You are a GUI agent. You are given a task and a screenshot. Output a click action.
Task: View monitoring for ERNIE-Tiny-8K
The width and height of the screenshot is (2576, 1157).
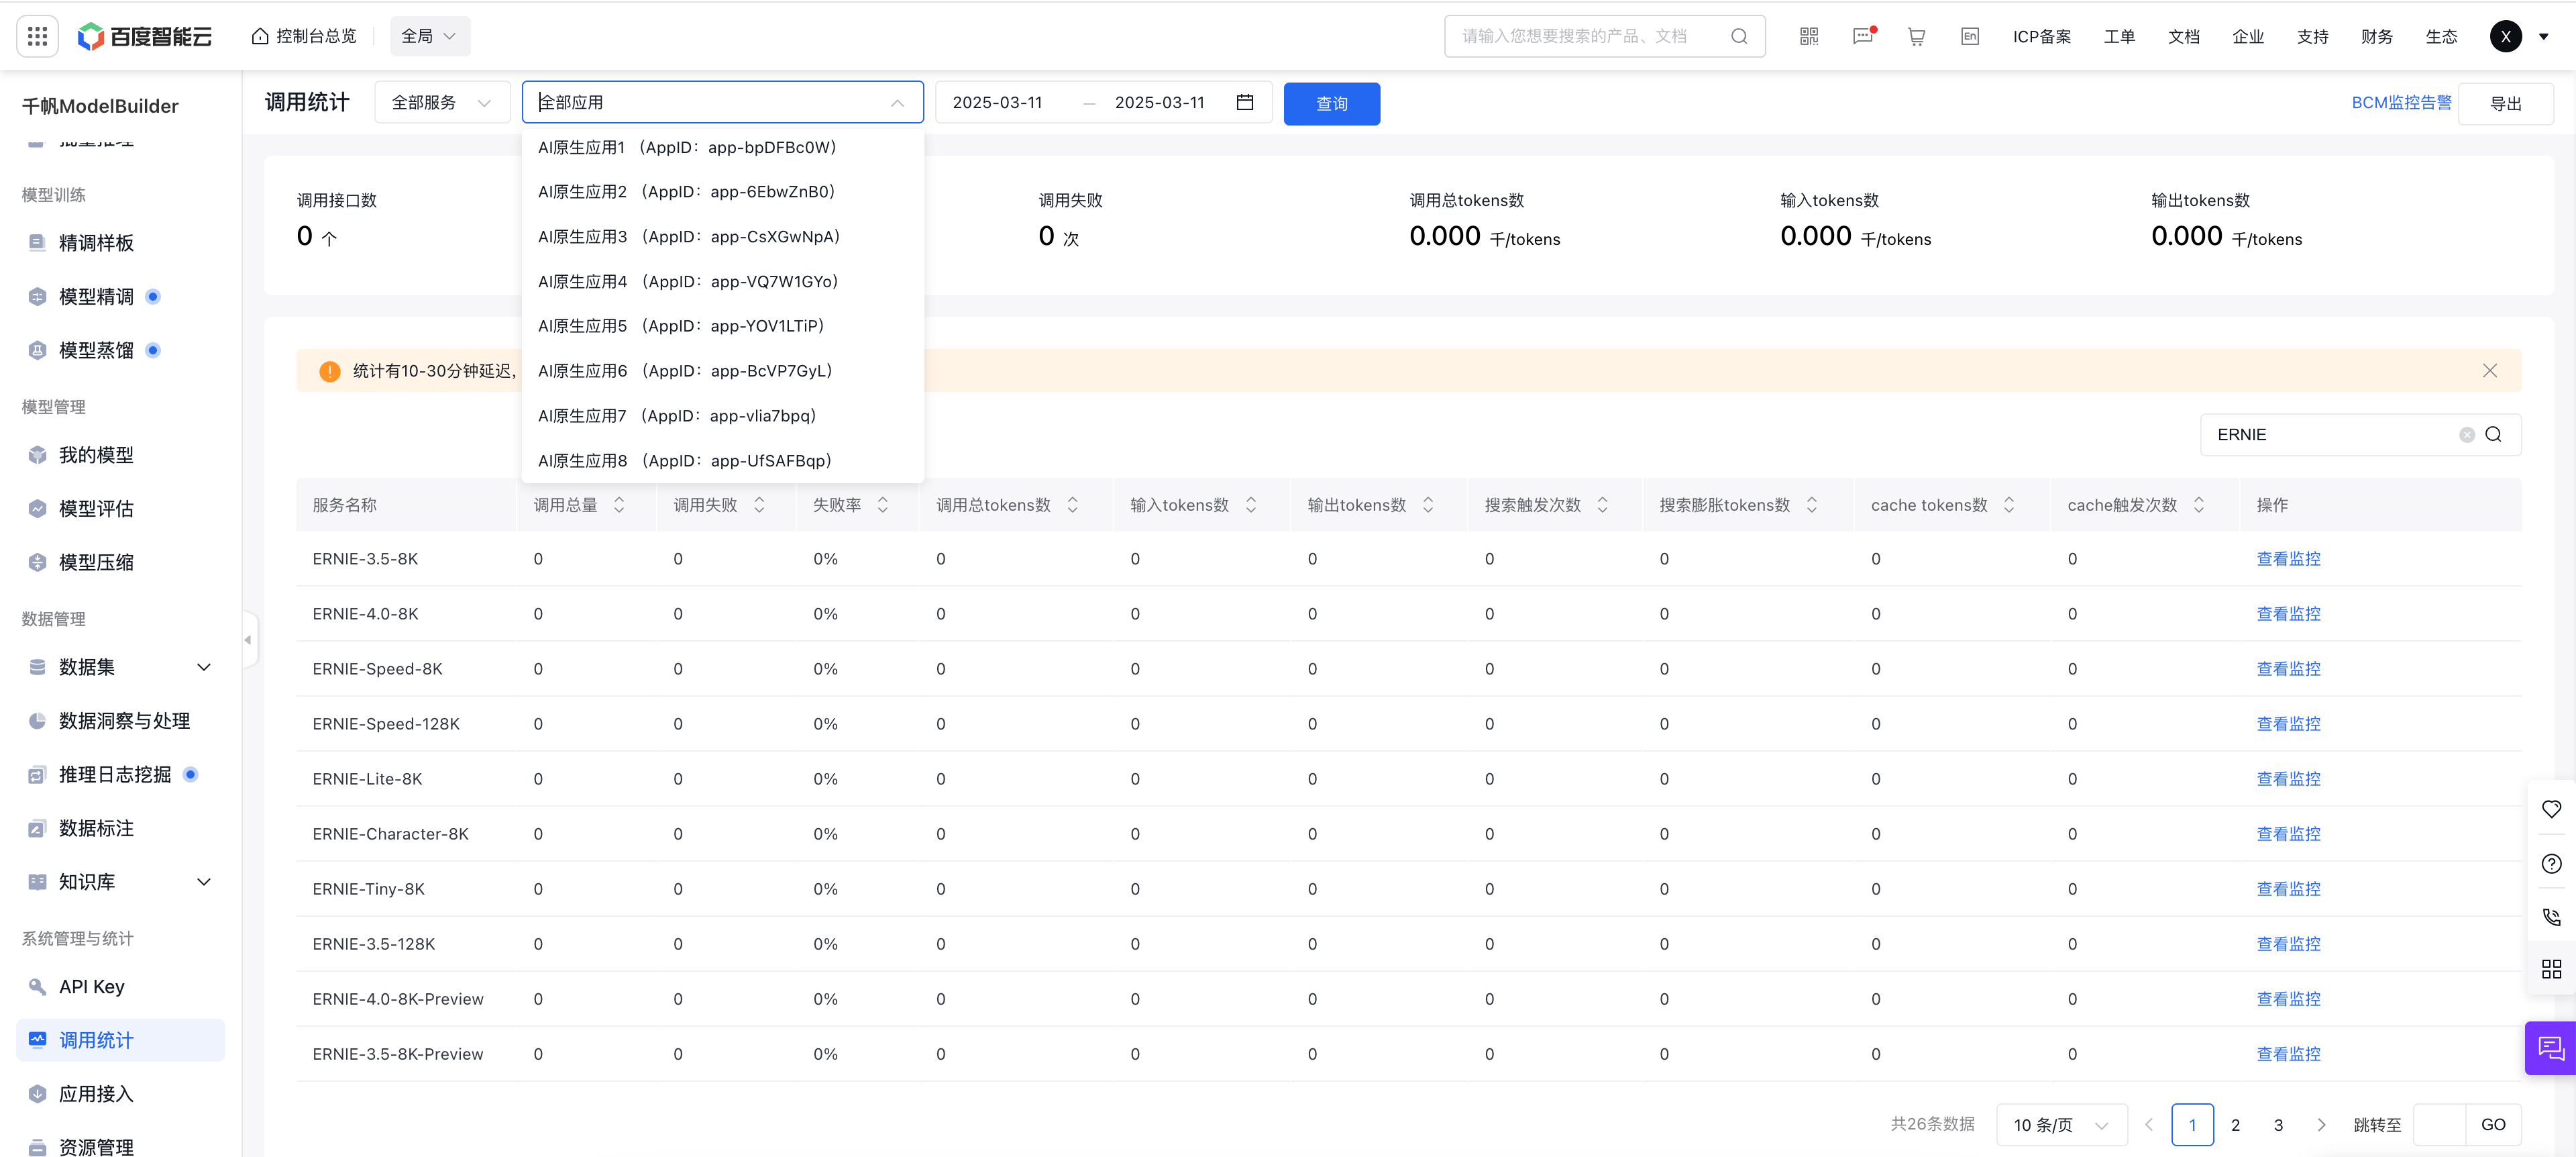(2288, 889)
